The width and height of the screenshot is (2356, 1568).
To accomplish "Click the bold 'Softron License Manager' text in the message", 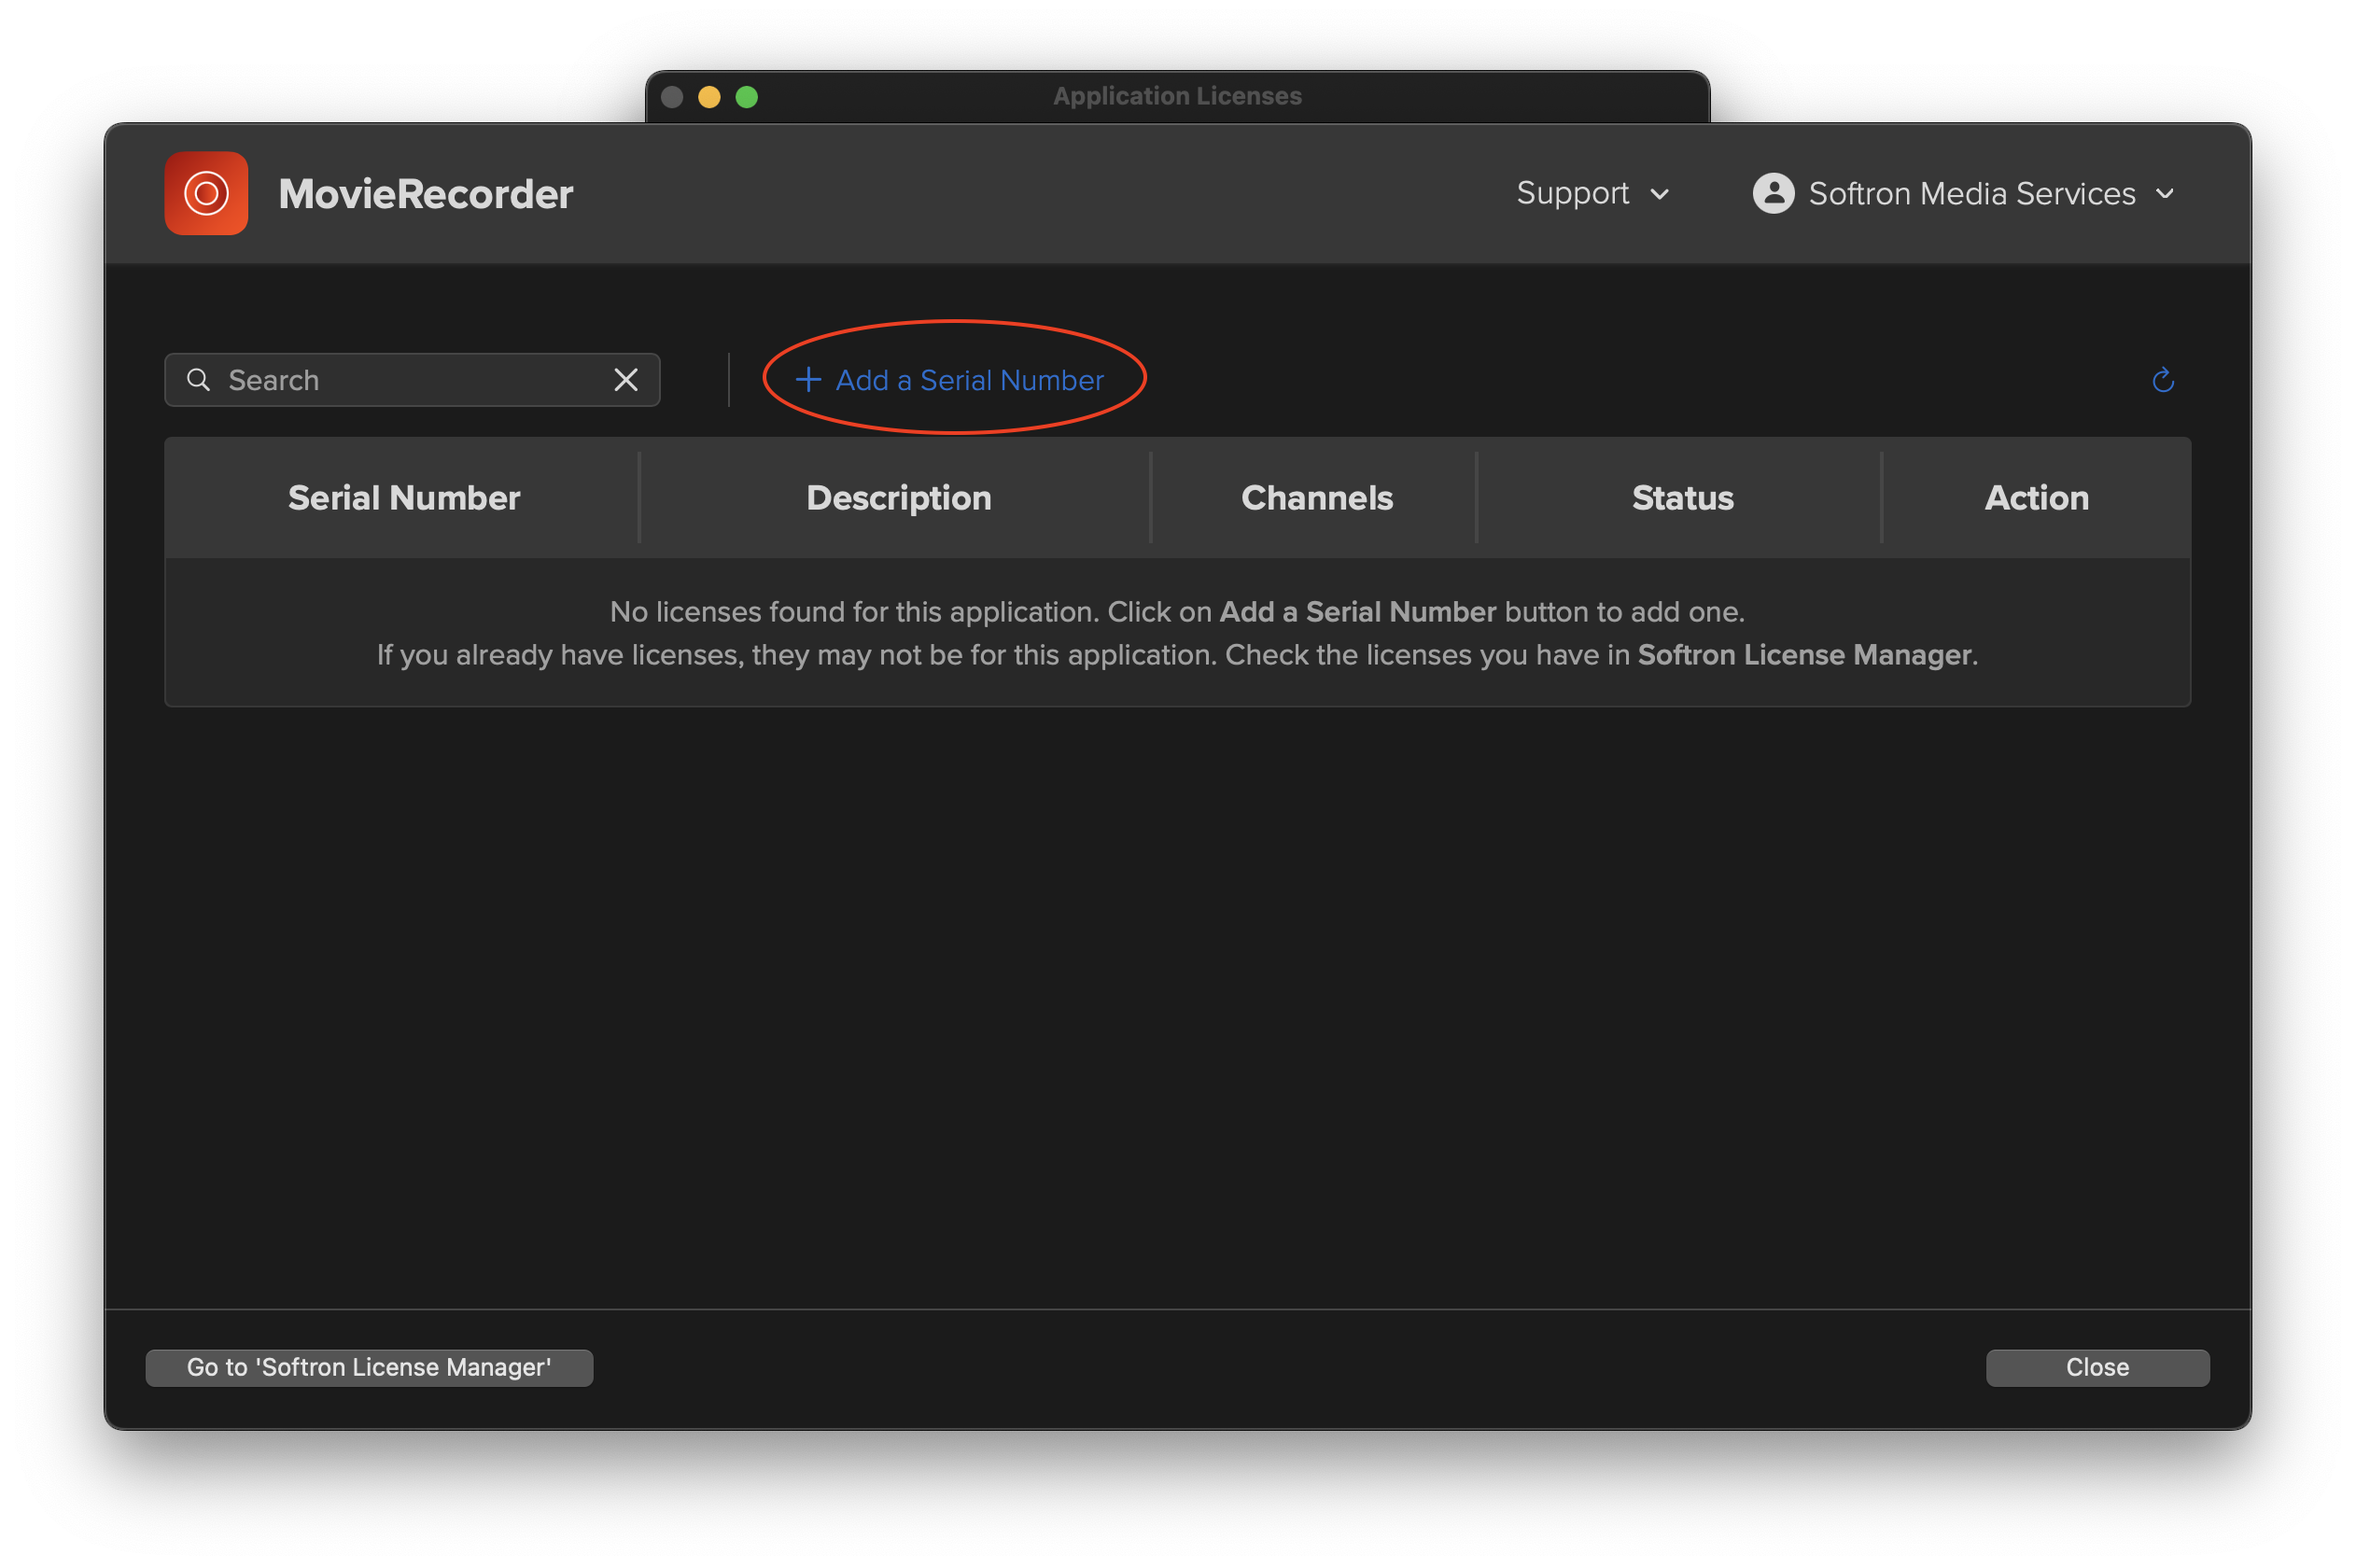I will tap(1804, 655).
